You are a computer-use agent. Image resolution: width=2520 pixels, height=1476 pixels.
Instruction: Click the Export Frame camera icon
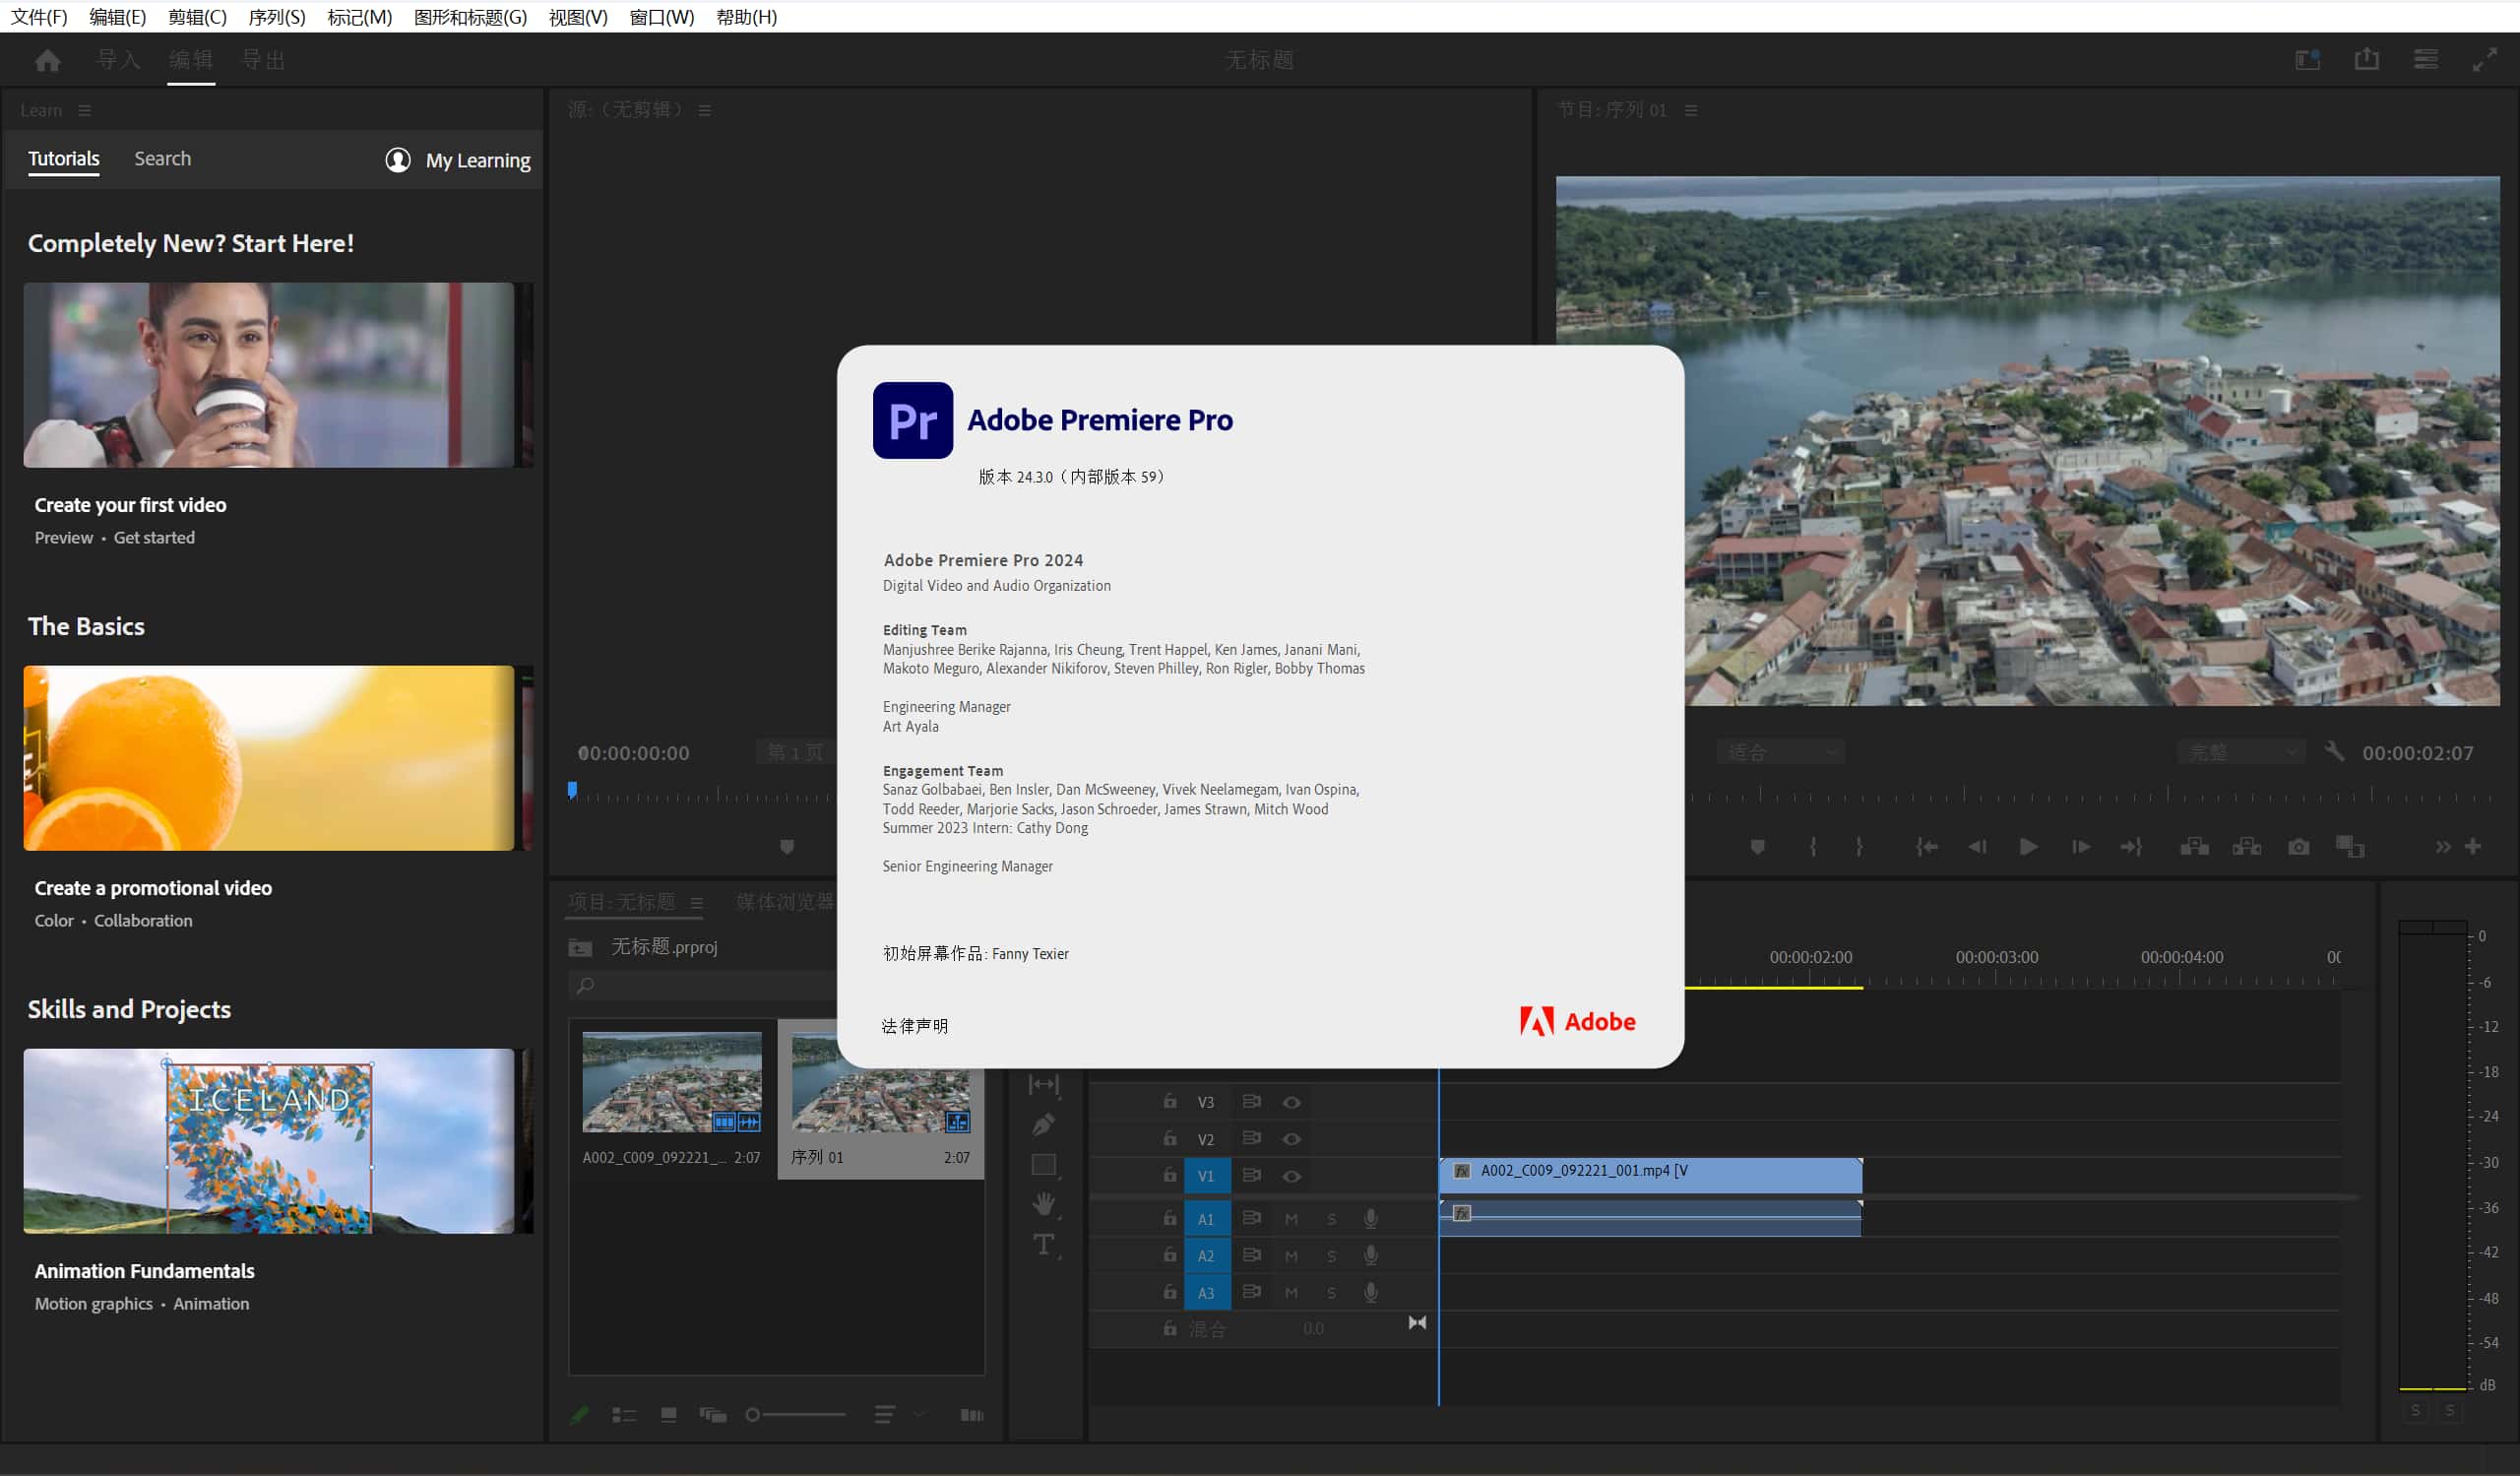2298,846
